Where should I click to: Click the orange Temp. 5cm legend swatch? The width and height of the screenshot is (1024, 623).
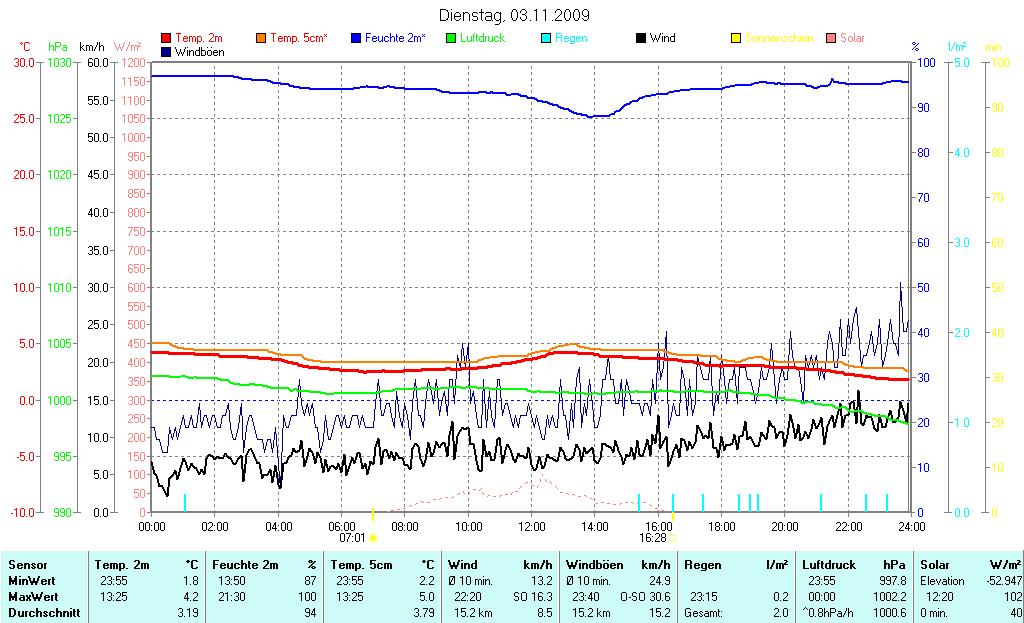coord(262,39)
